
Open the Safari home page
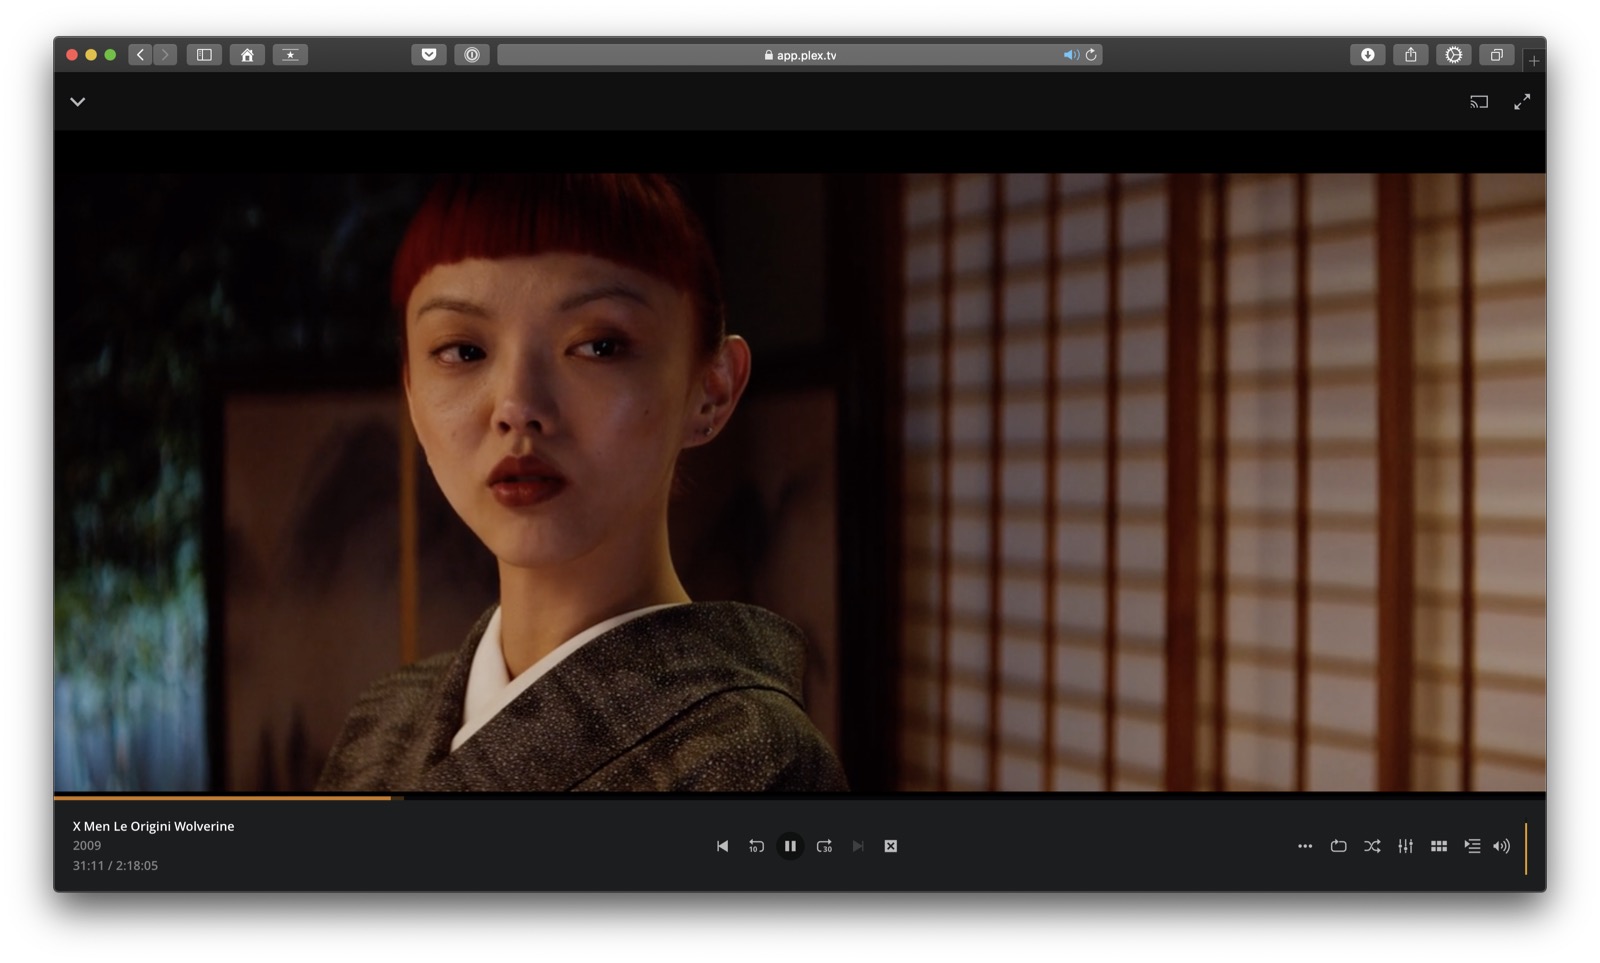pyautogui.click(x=247, y=55)
